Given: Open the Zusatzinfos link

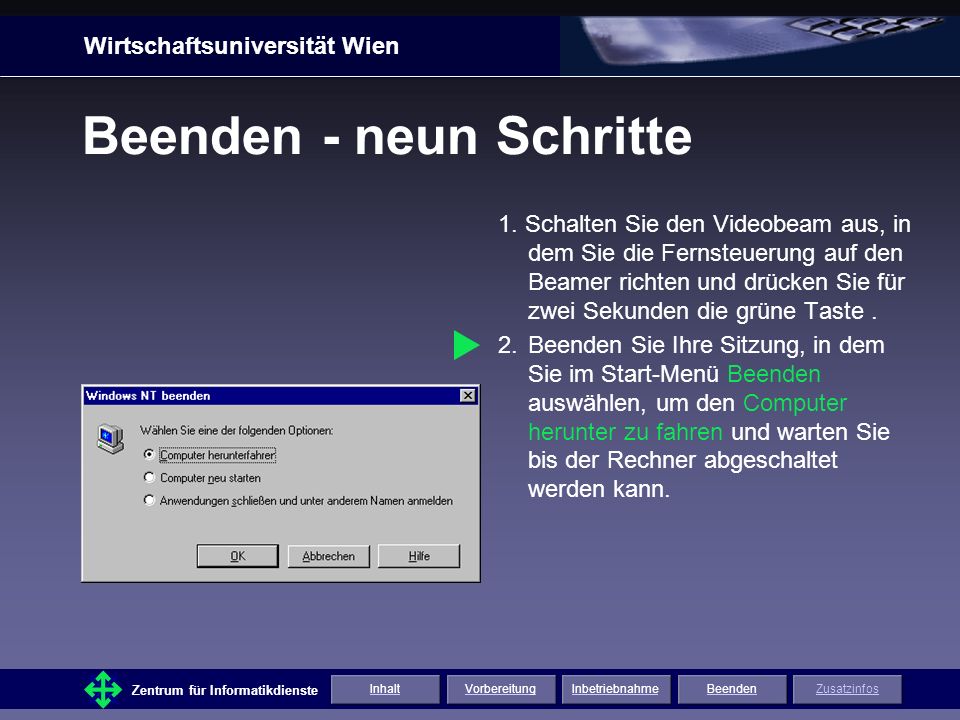Looking at the screenshot, I should point(847,689).
